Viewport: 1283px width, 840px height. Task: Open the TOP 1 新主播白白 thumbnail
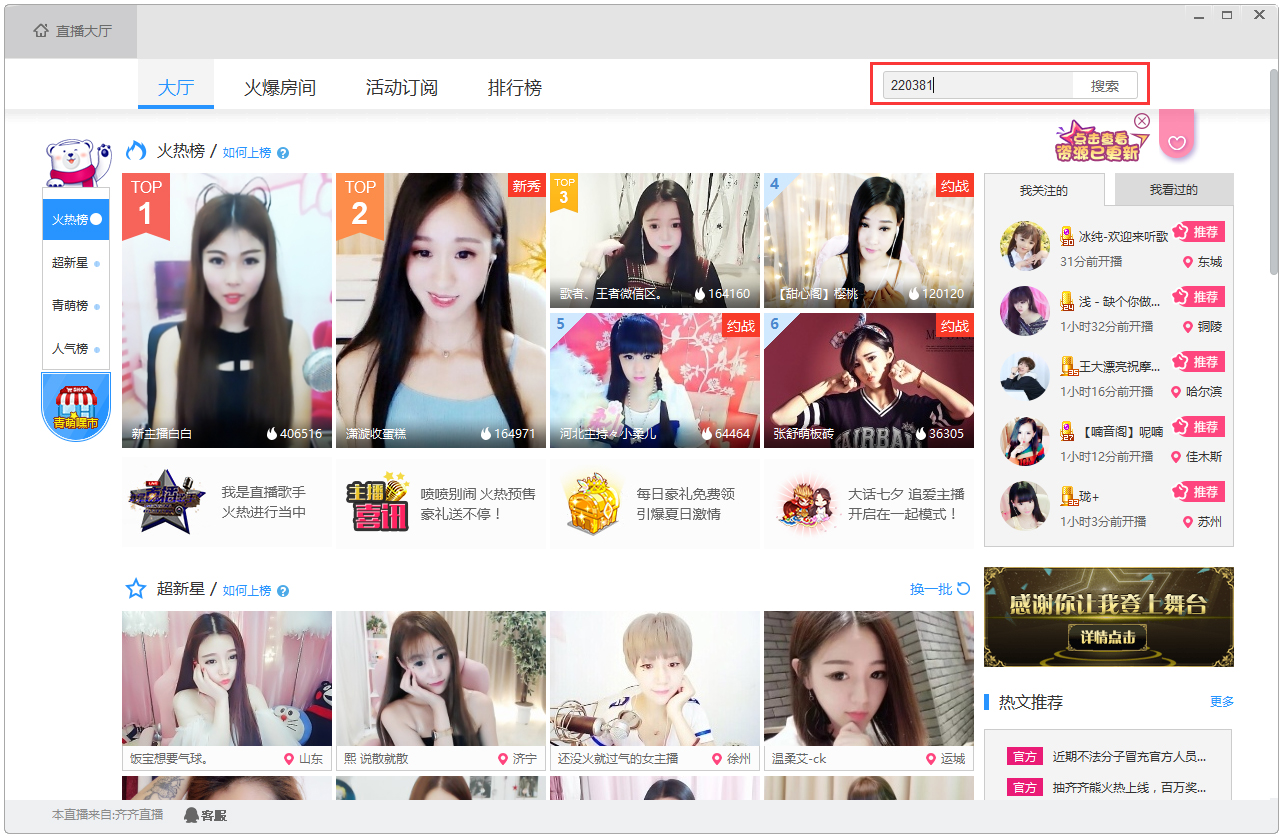click(227, 310)
